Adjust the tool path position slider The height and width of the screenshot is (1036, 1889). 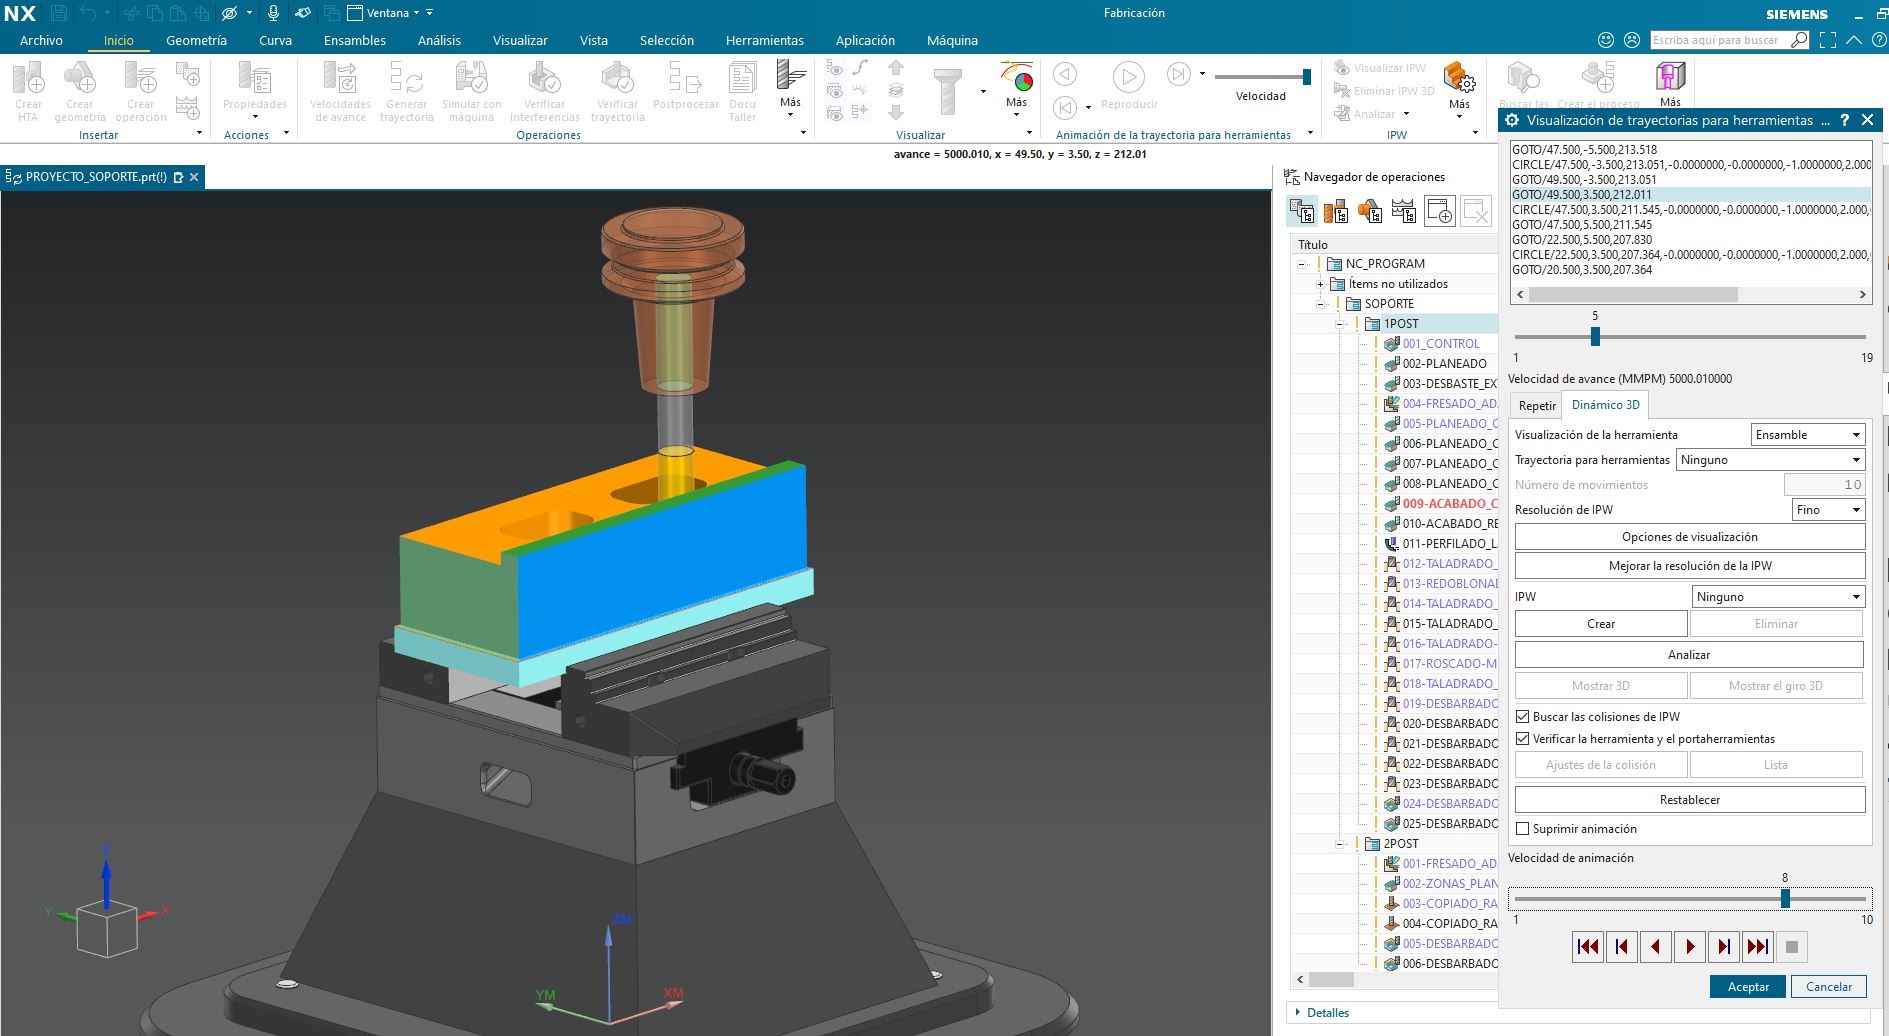point(1595,337)
